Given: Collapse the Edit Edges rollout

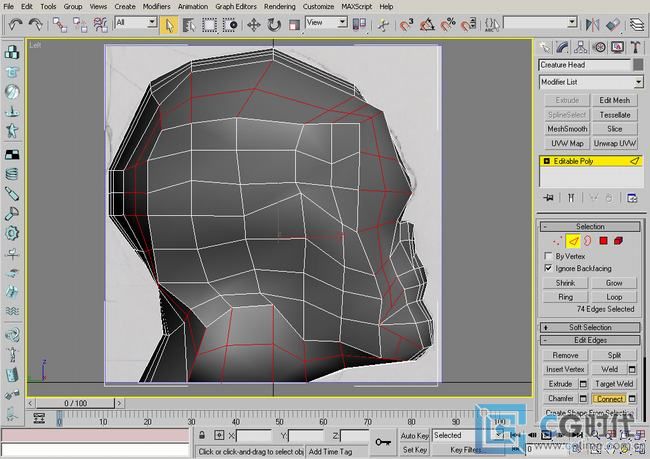Looking at the screenshot, I should point(590,340).
